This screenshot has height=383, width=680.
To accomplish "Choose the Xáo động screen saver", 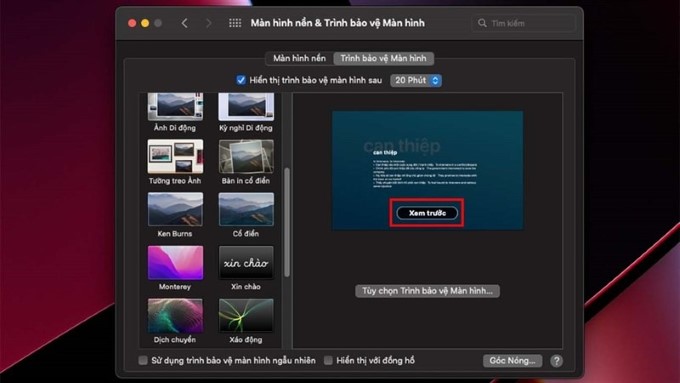I will 246,315.
